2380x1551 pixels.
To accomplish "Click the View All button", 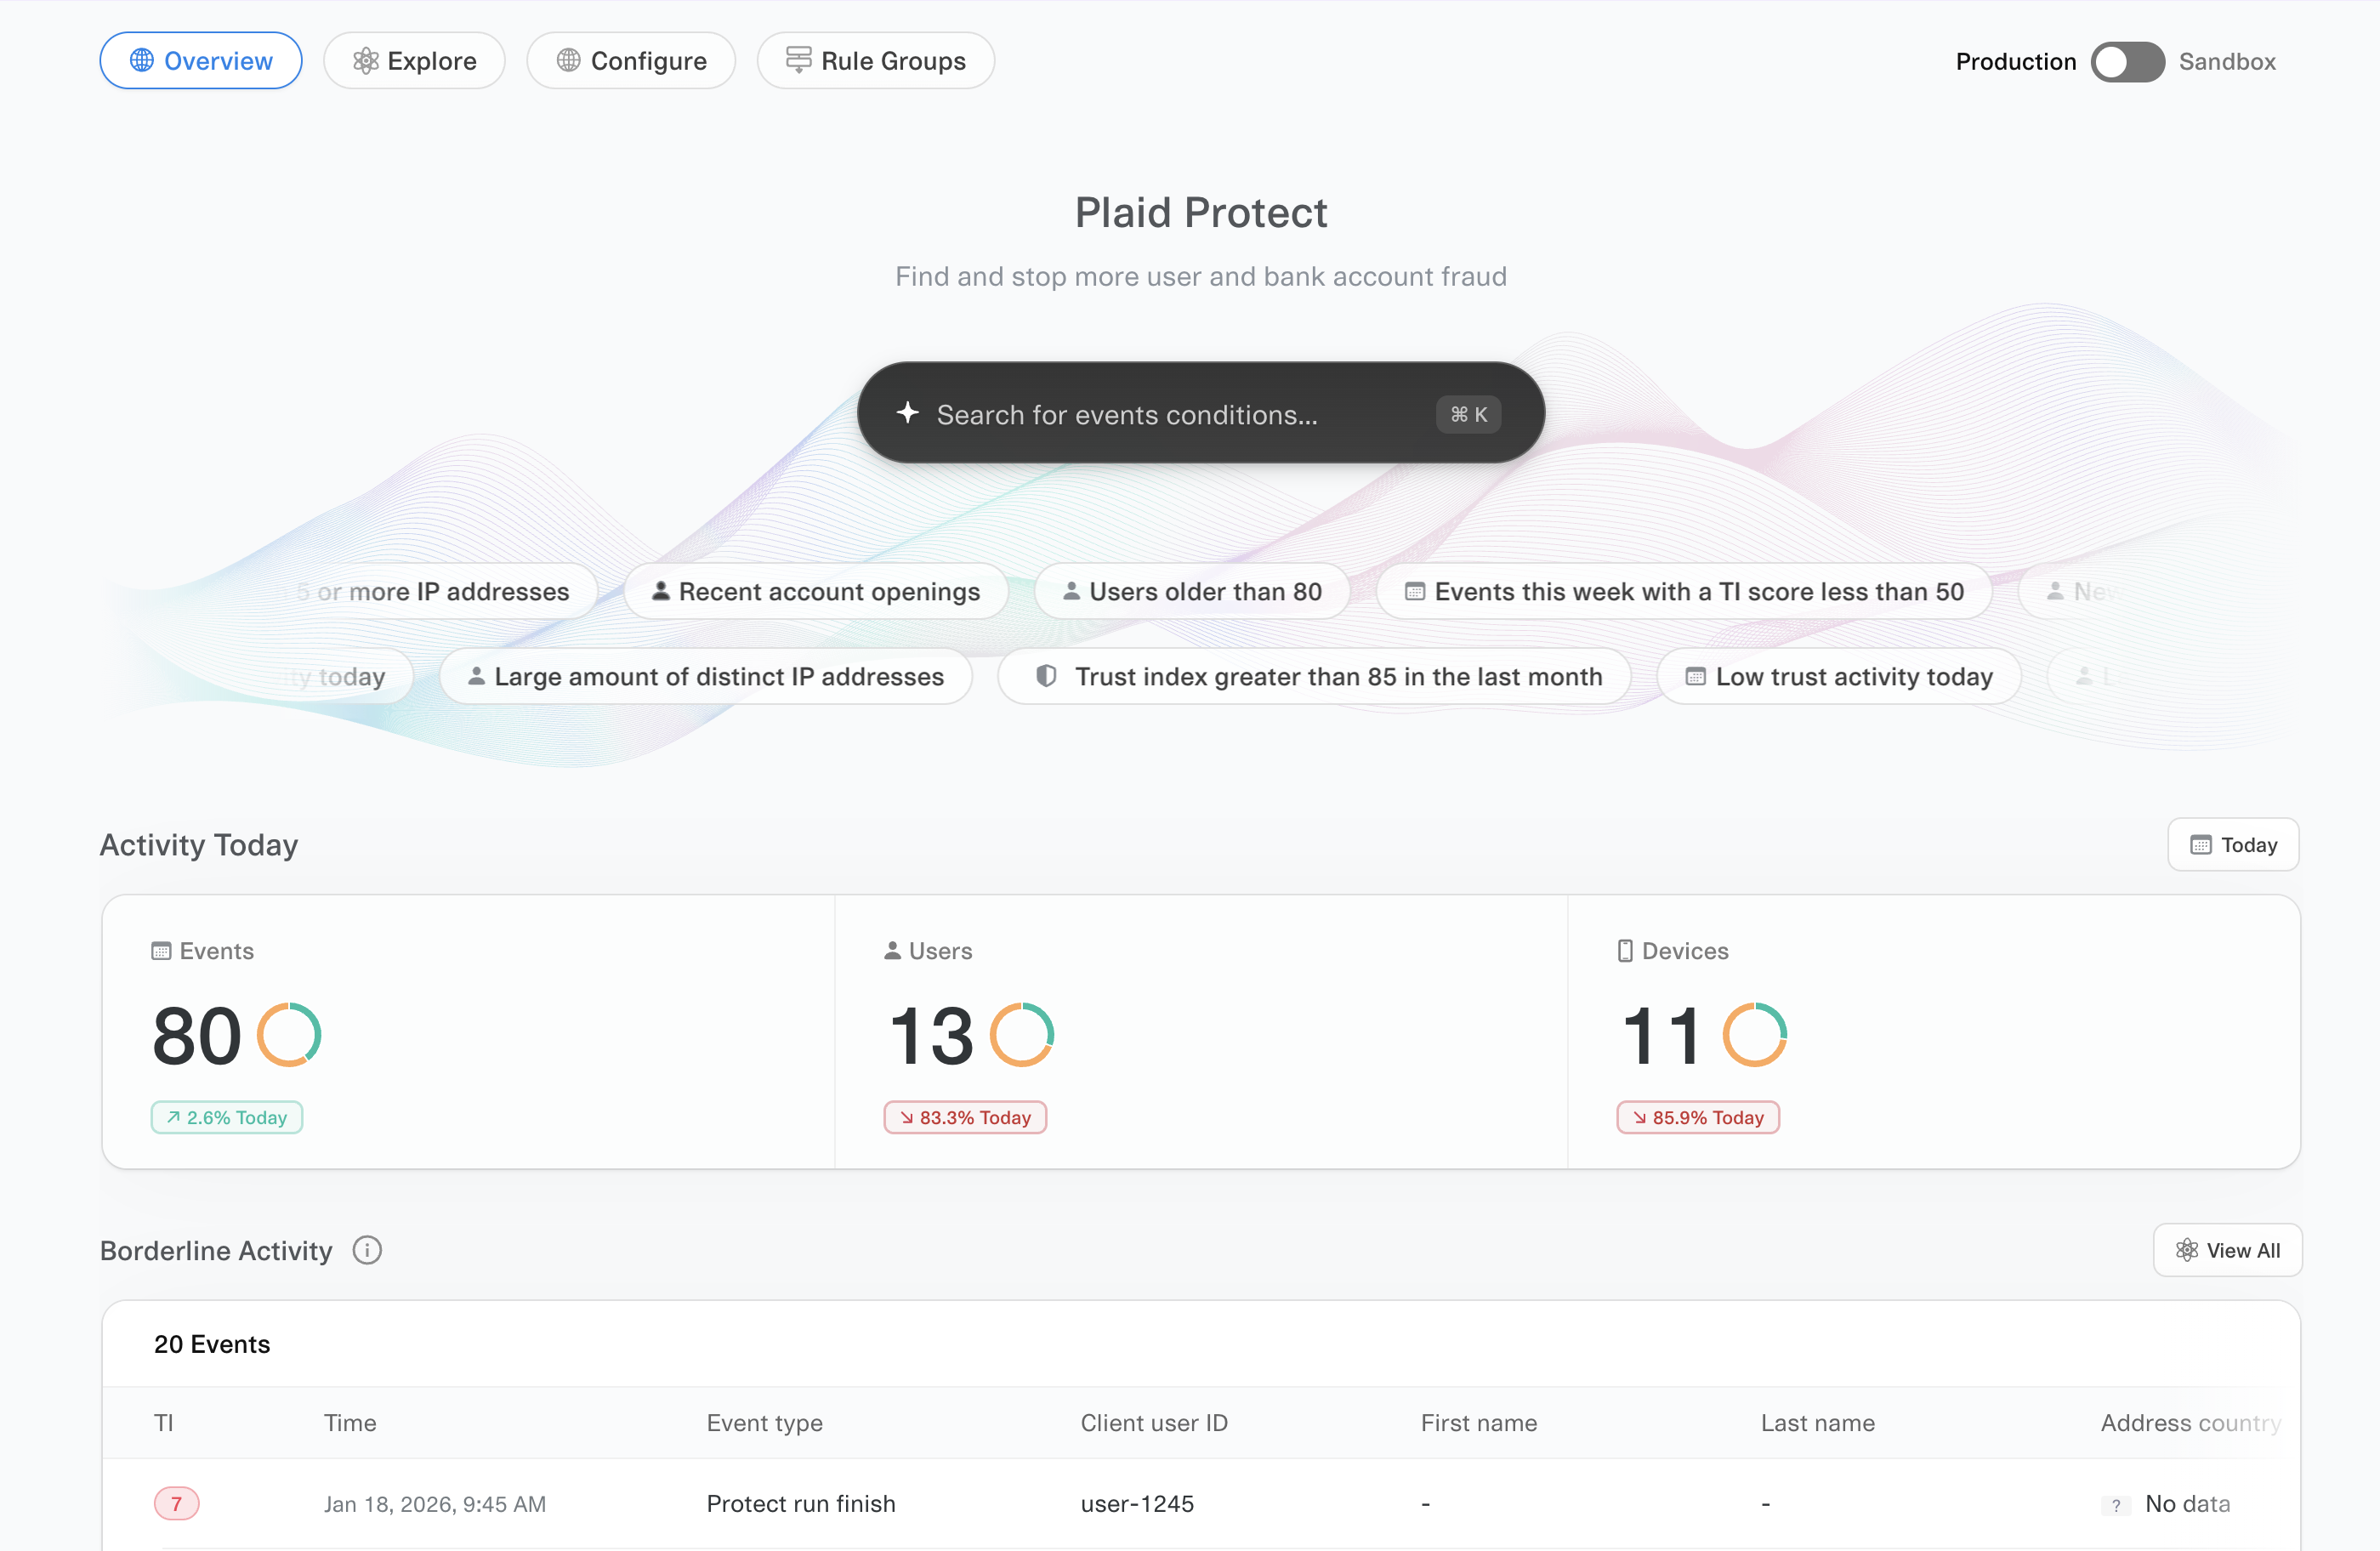I will pos(2228,1250).
